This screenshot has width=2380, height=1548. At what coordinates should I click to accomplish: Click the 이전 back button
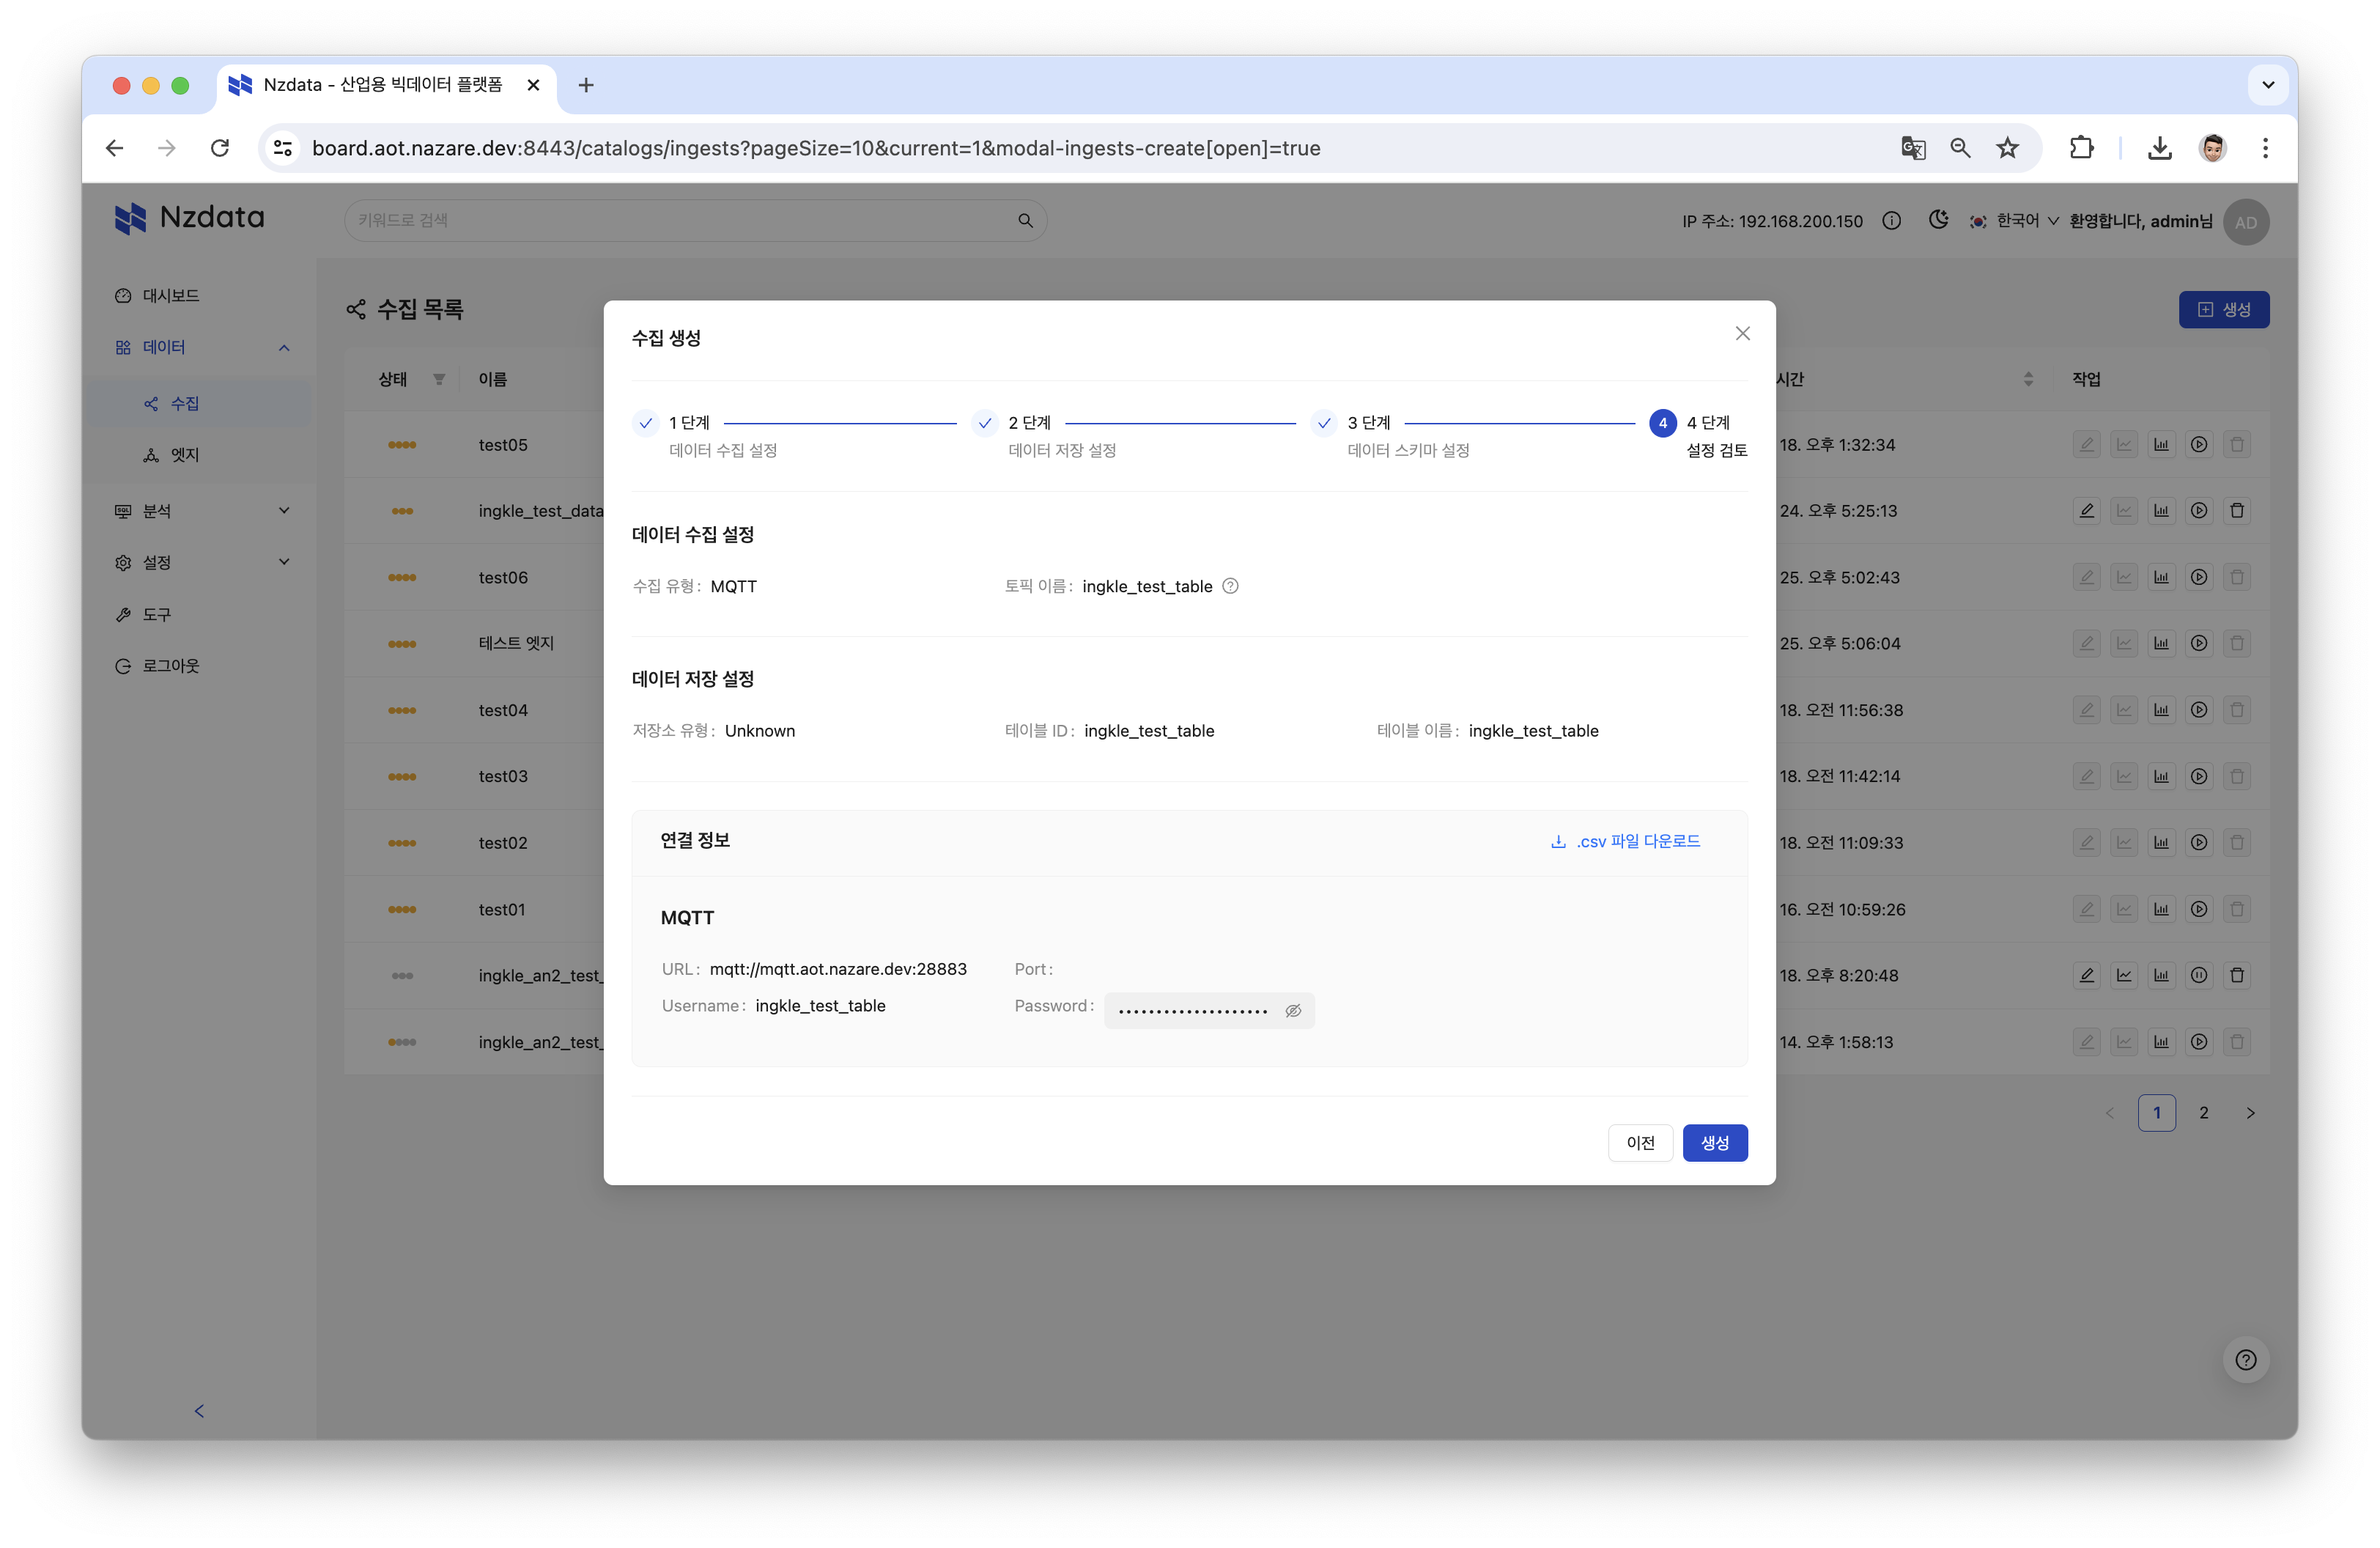coord(1638,1140)
